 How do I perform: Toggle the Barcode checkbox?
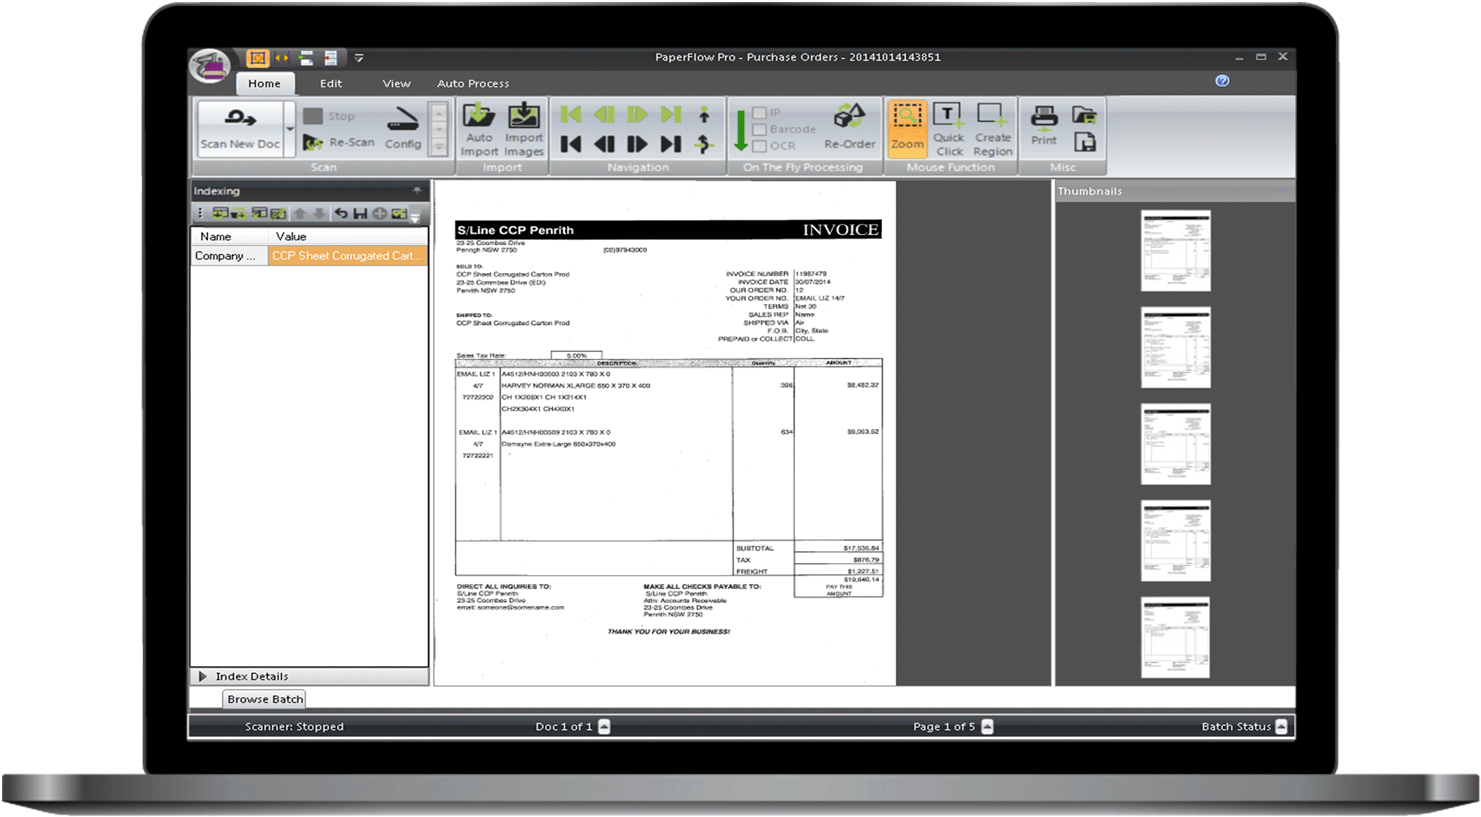coord(759,129)
